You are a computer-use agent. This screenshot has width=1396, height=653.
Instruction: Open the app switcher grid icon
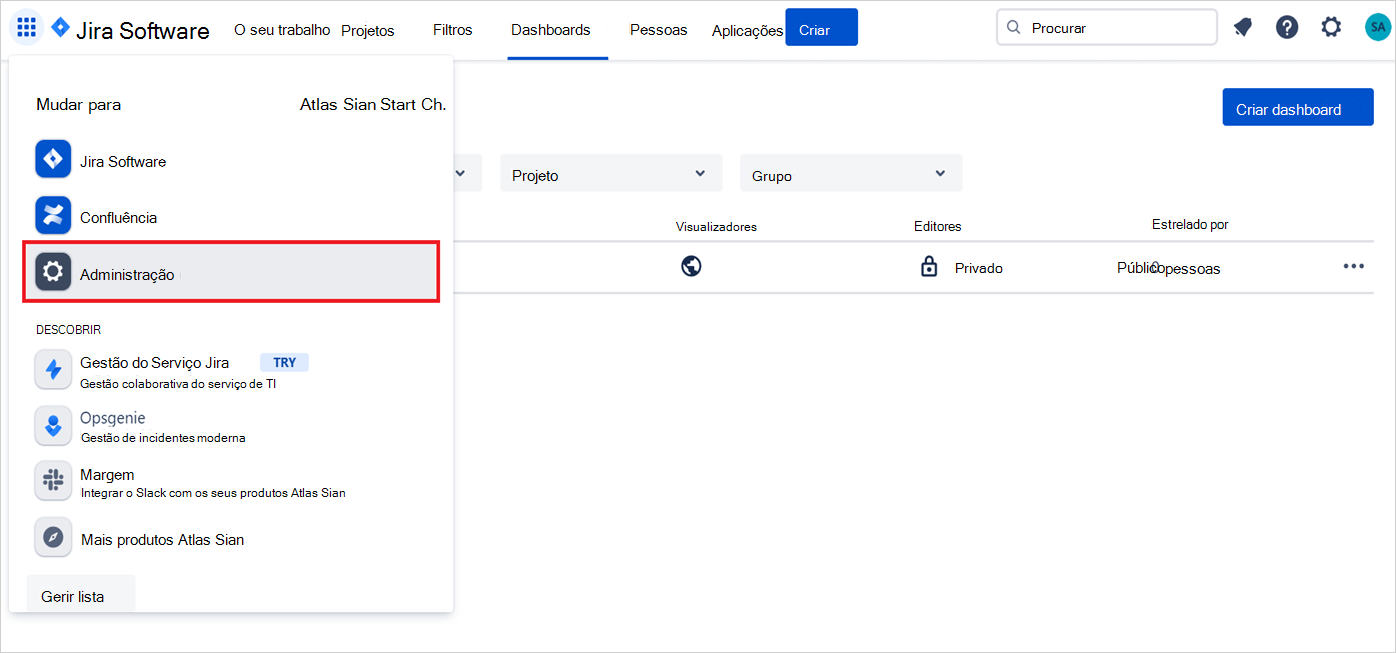26,27
